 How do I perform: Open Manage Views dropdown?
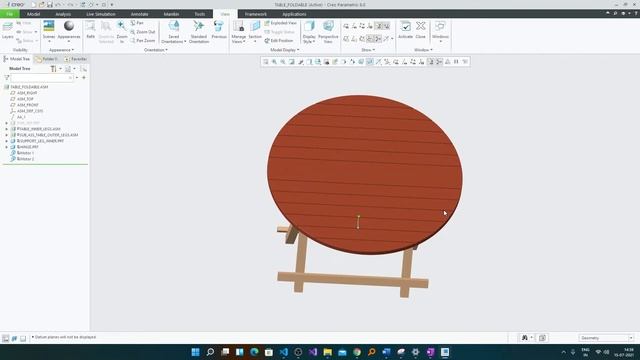238,32
